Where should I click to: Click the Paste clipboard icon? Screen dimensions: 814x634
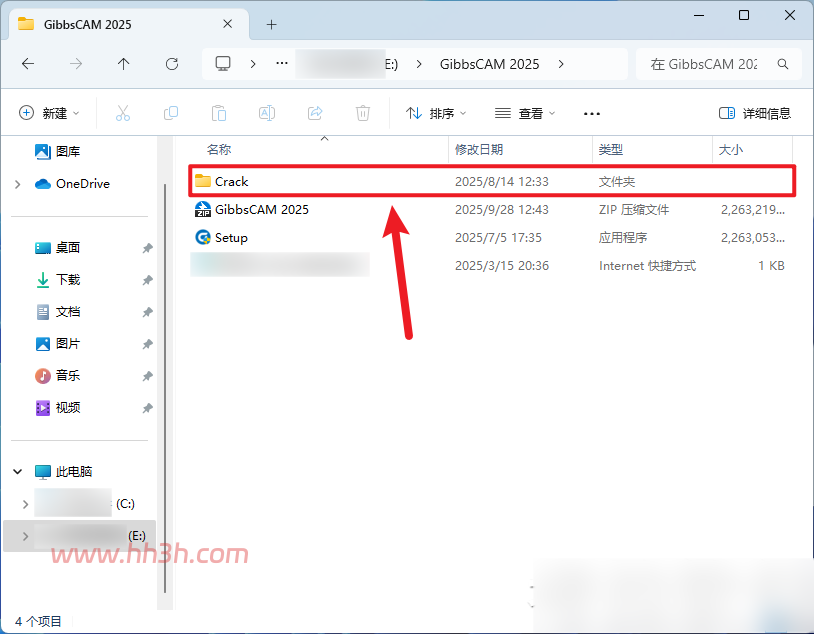point(219,113)
